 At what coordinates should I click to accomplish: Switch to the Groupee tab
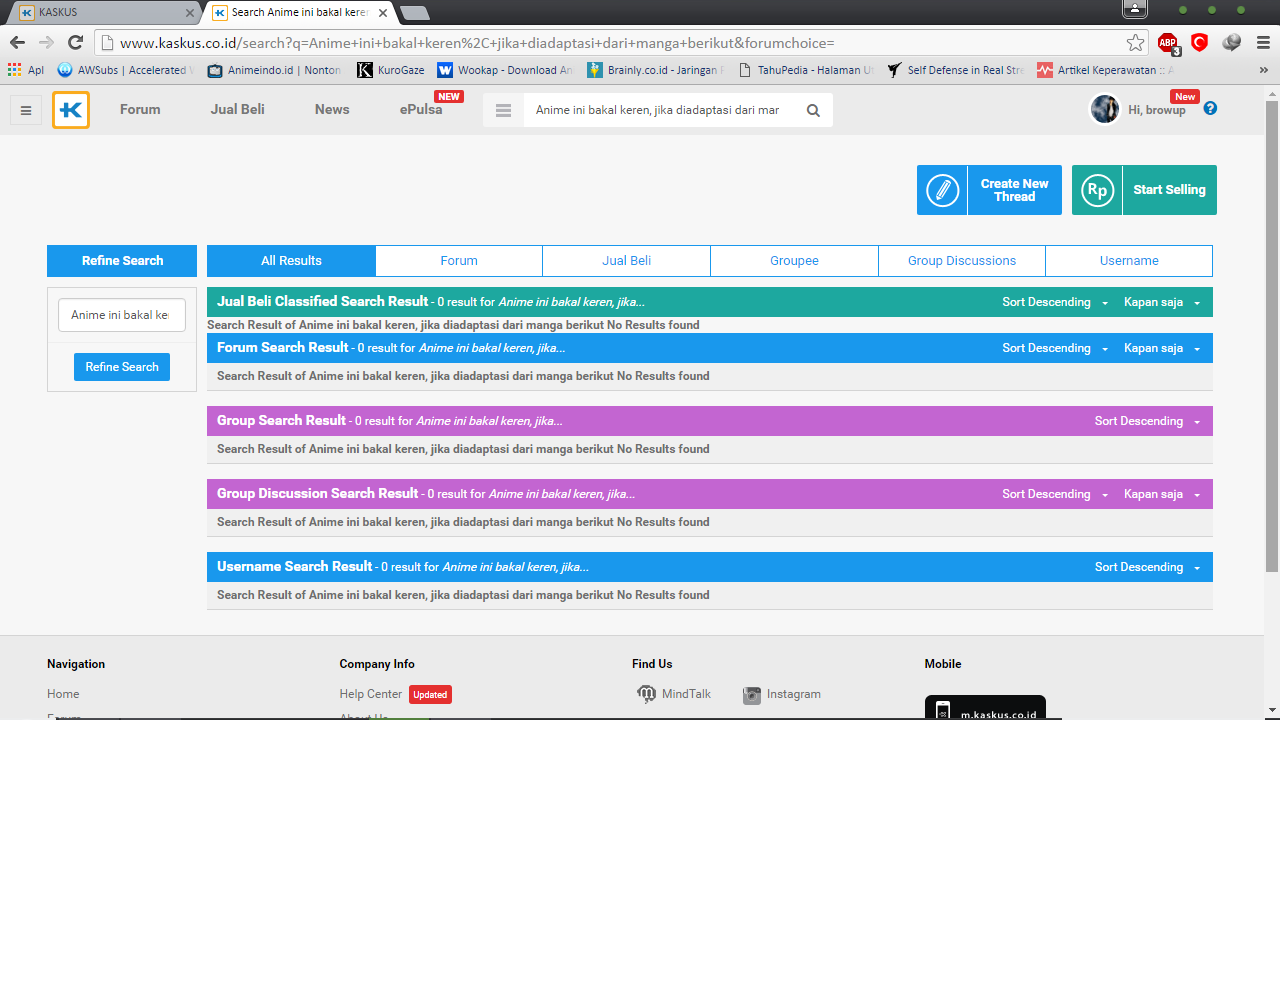coord(795,261)
